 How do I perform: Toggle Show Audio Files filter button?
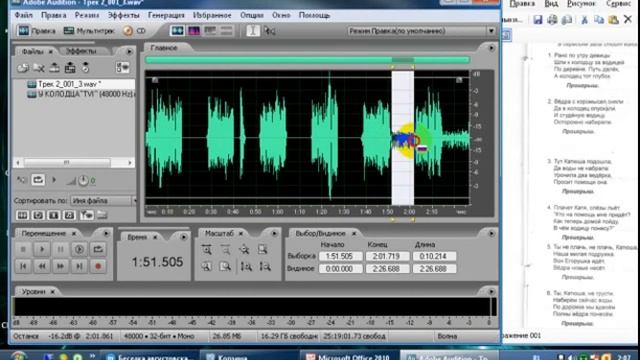tap(22, 215)
